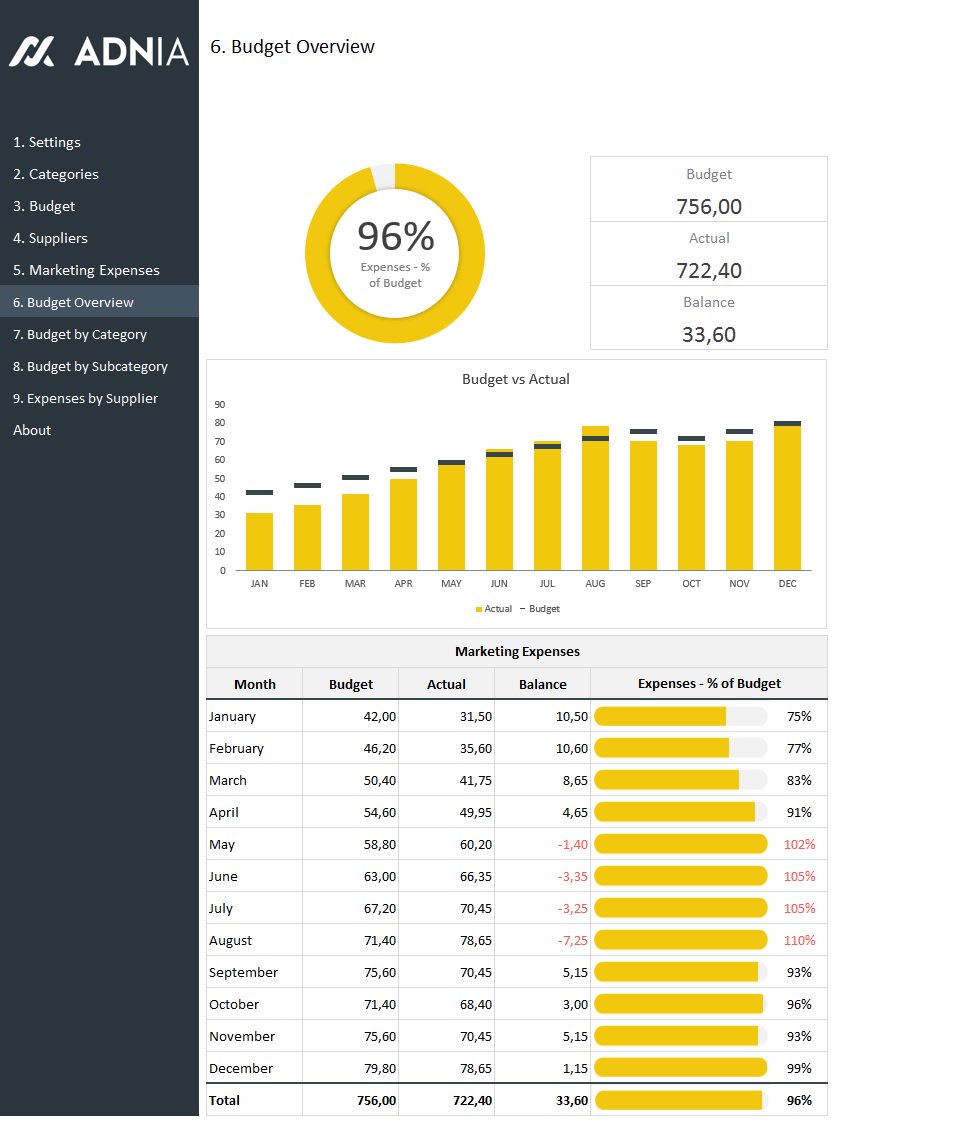Click the 'About' link in sidebar
This screenshot has width=971, height=1125.
click(32, 430)
